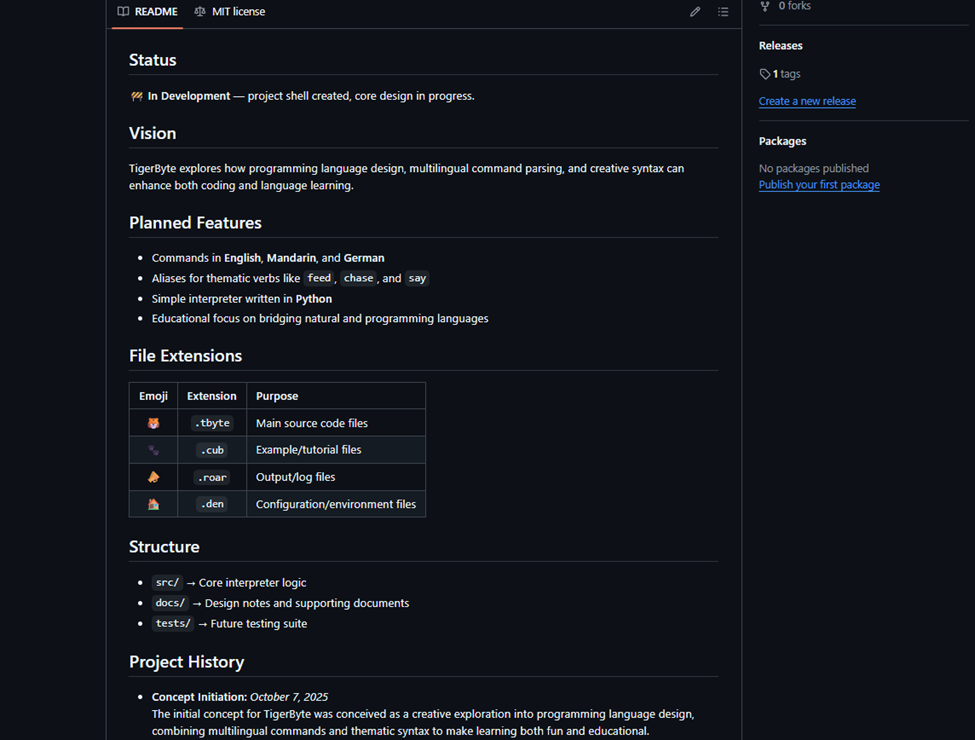975x740 pixels.
Task: Click the Packages heading
Action: point(782,141)
